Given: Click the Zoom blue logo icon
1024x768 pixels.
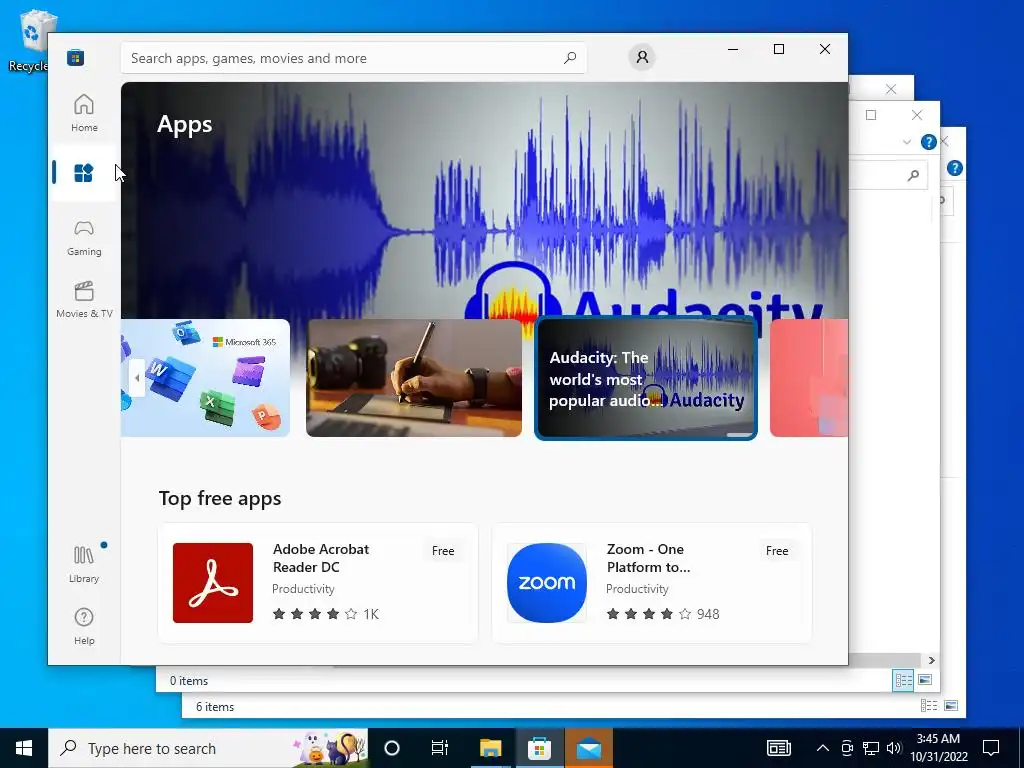Looking at the screenshot, I should [547, 583].
